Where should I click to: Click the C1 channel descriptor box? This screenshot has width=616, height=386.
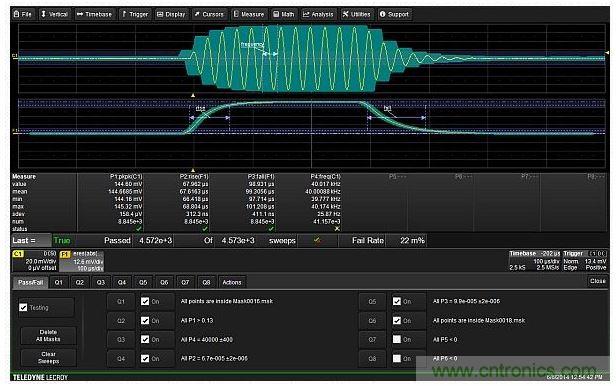click(35, 261)
